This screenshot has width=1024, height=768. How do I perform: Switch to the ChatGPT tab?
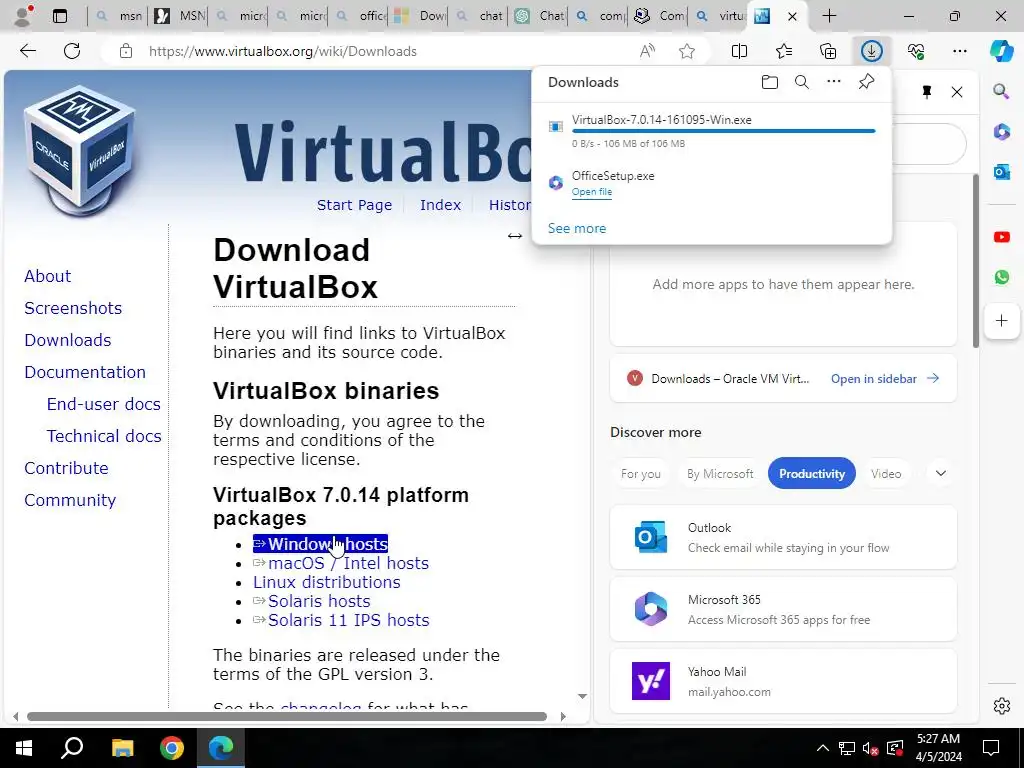(x=540, y=16)
